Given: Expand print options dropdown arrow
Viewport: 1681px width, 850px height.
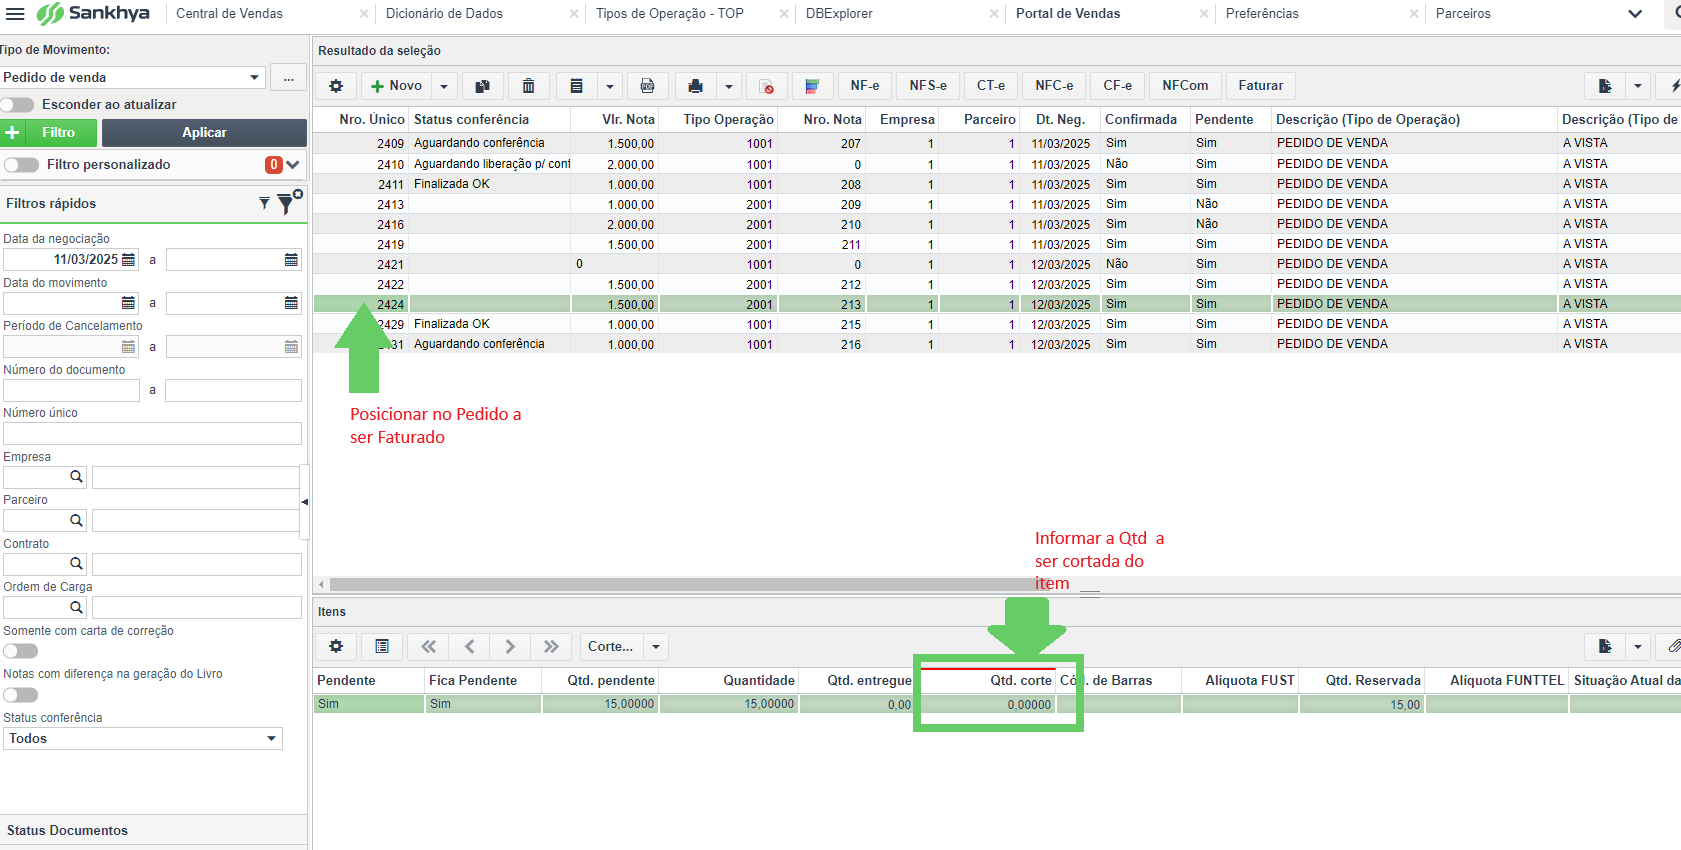Looking at the screenshot, I should [728, 86].
